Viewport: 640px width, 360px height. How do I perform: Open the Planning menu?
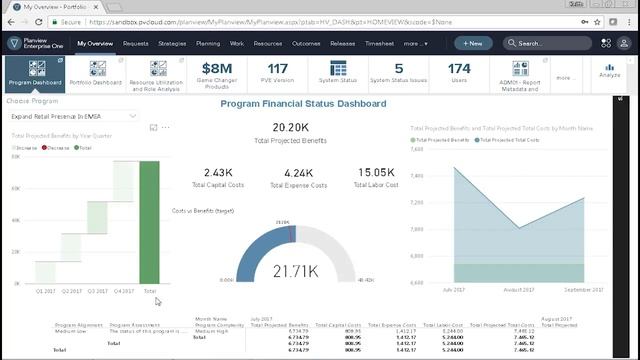[x=208, y=44]
